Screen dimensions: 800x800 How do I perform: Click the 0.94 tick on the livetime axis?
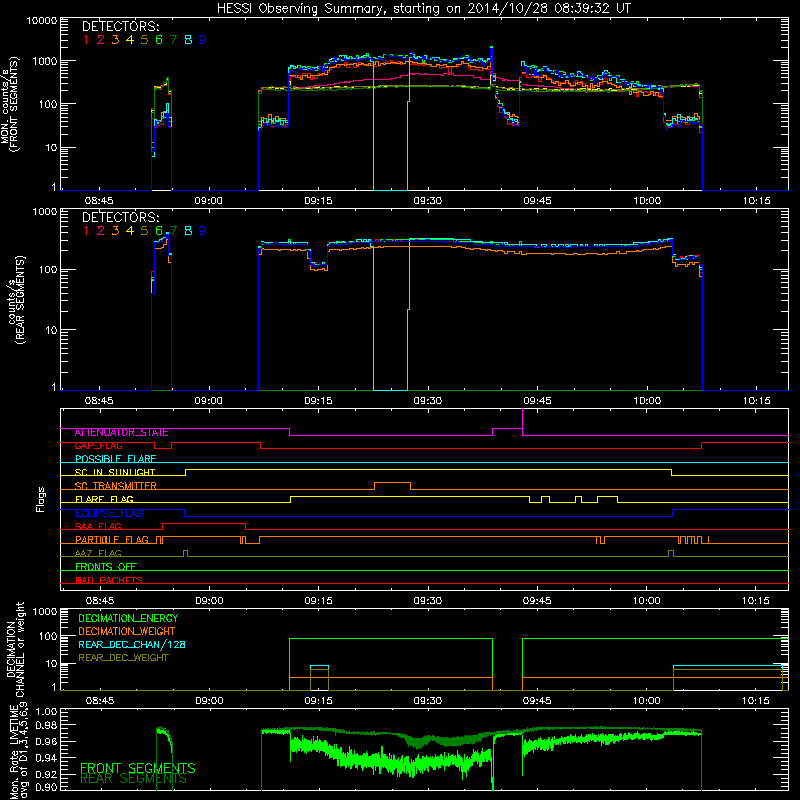point(46,758)
